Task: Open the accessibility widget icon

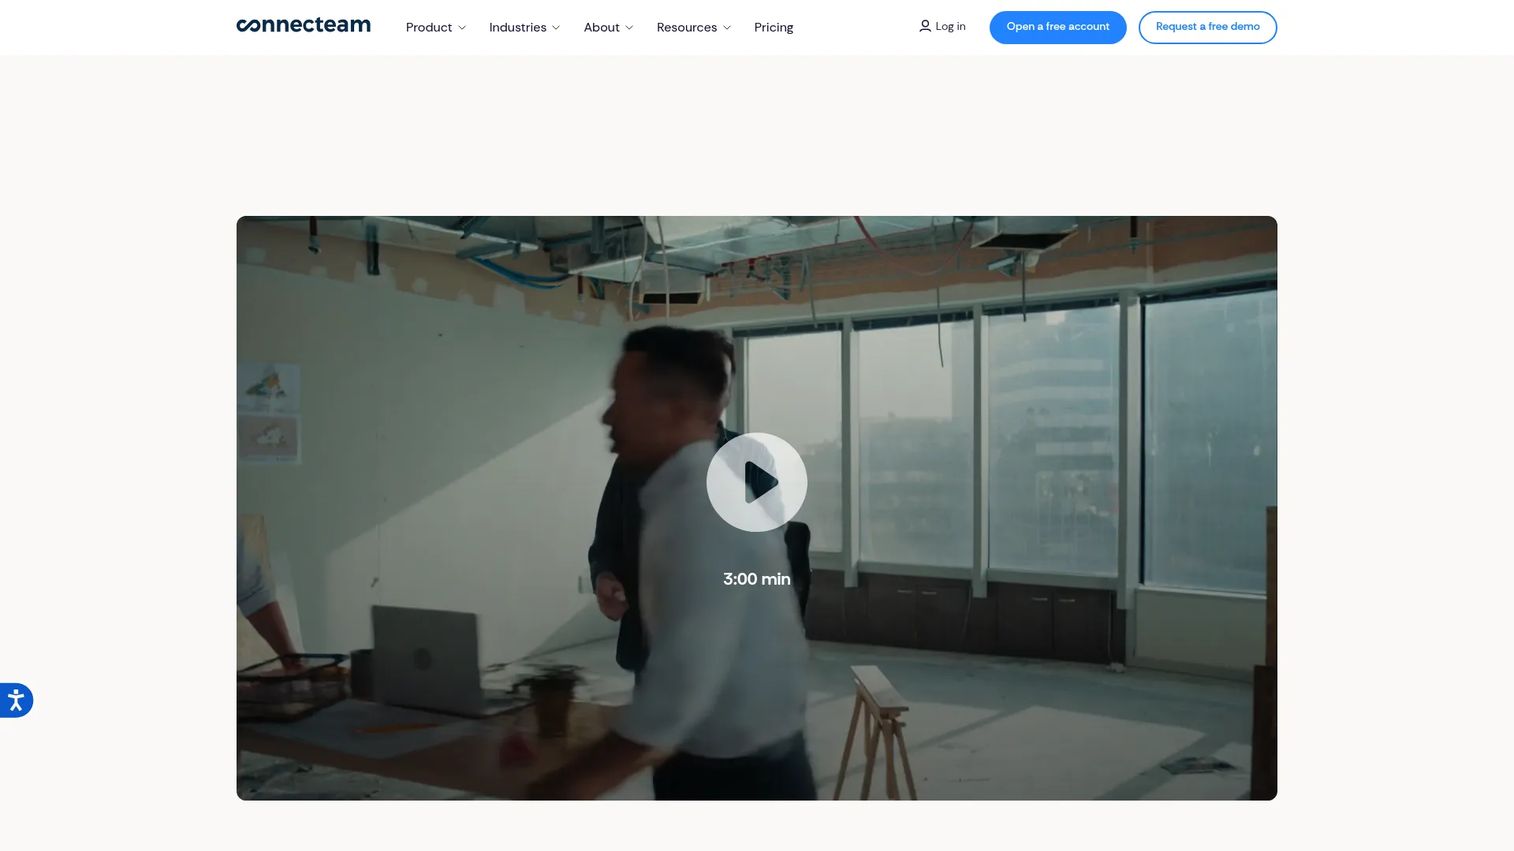Action: [15, 700]
